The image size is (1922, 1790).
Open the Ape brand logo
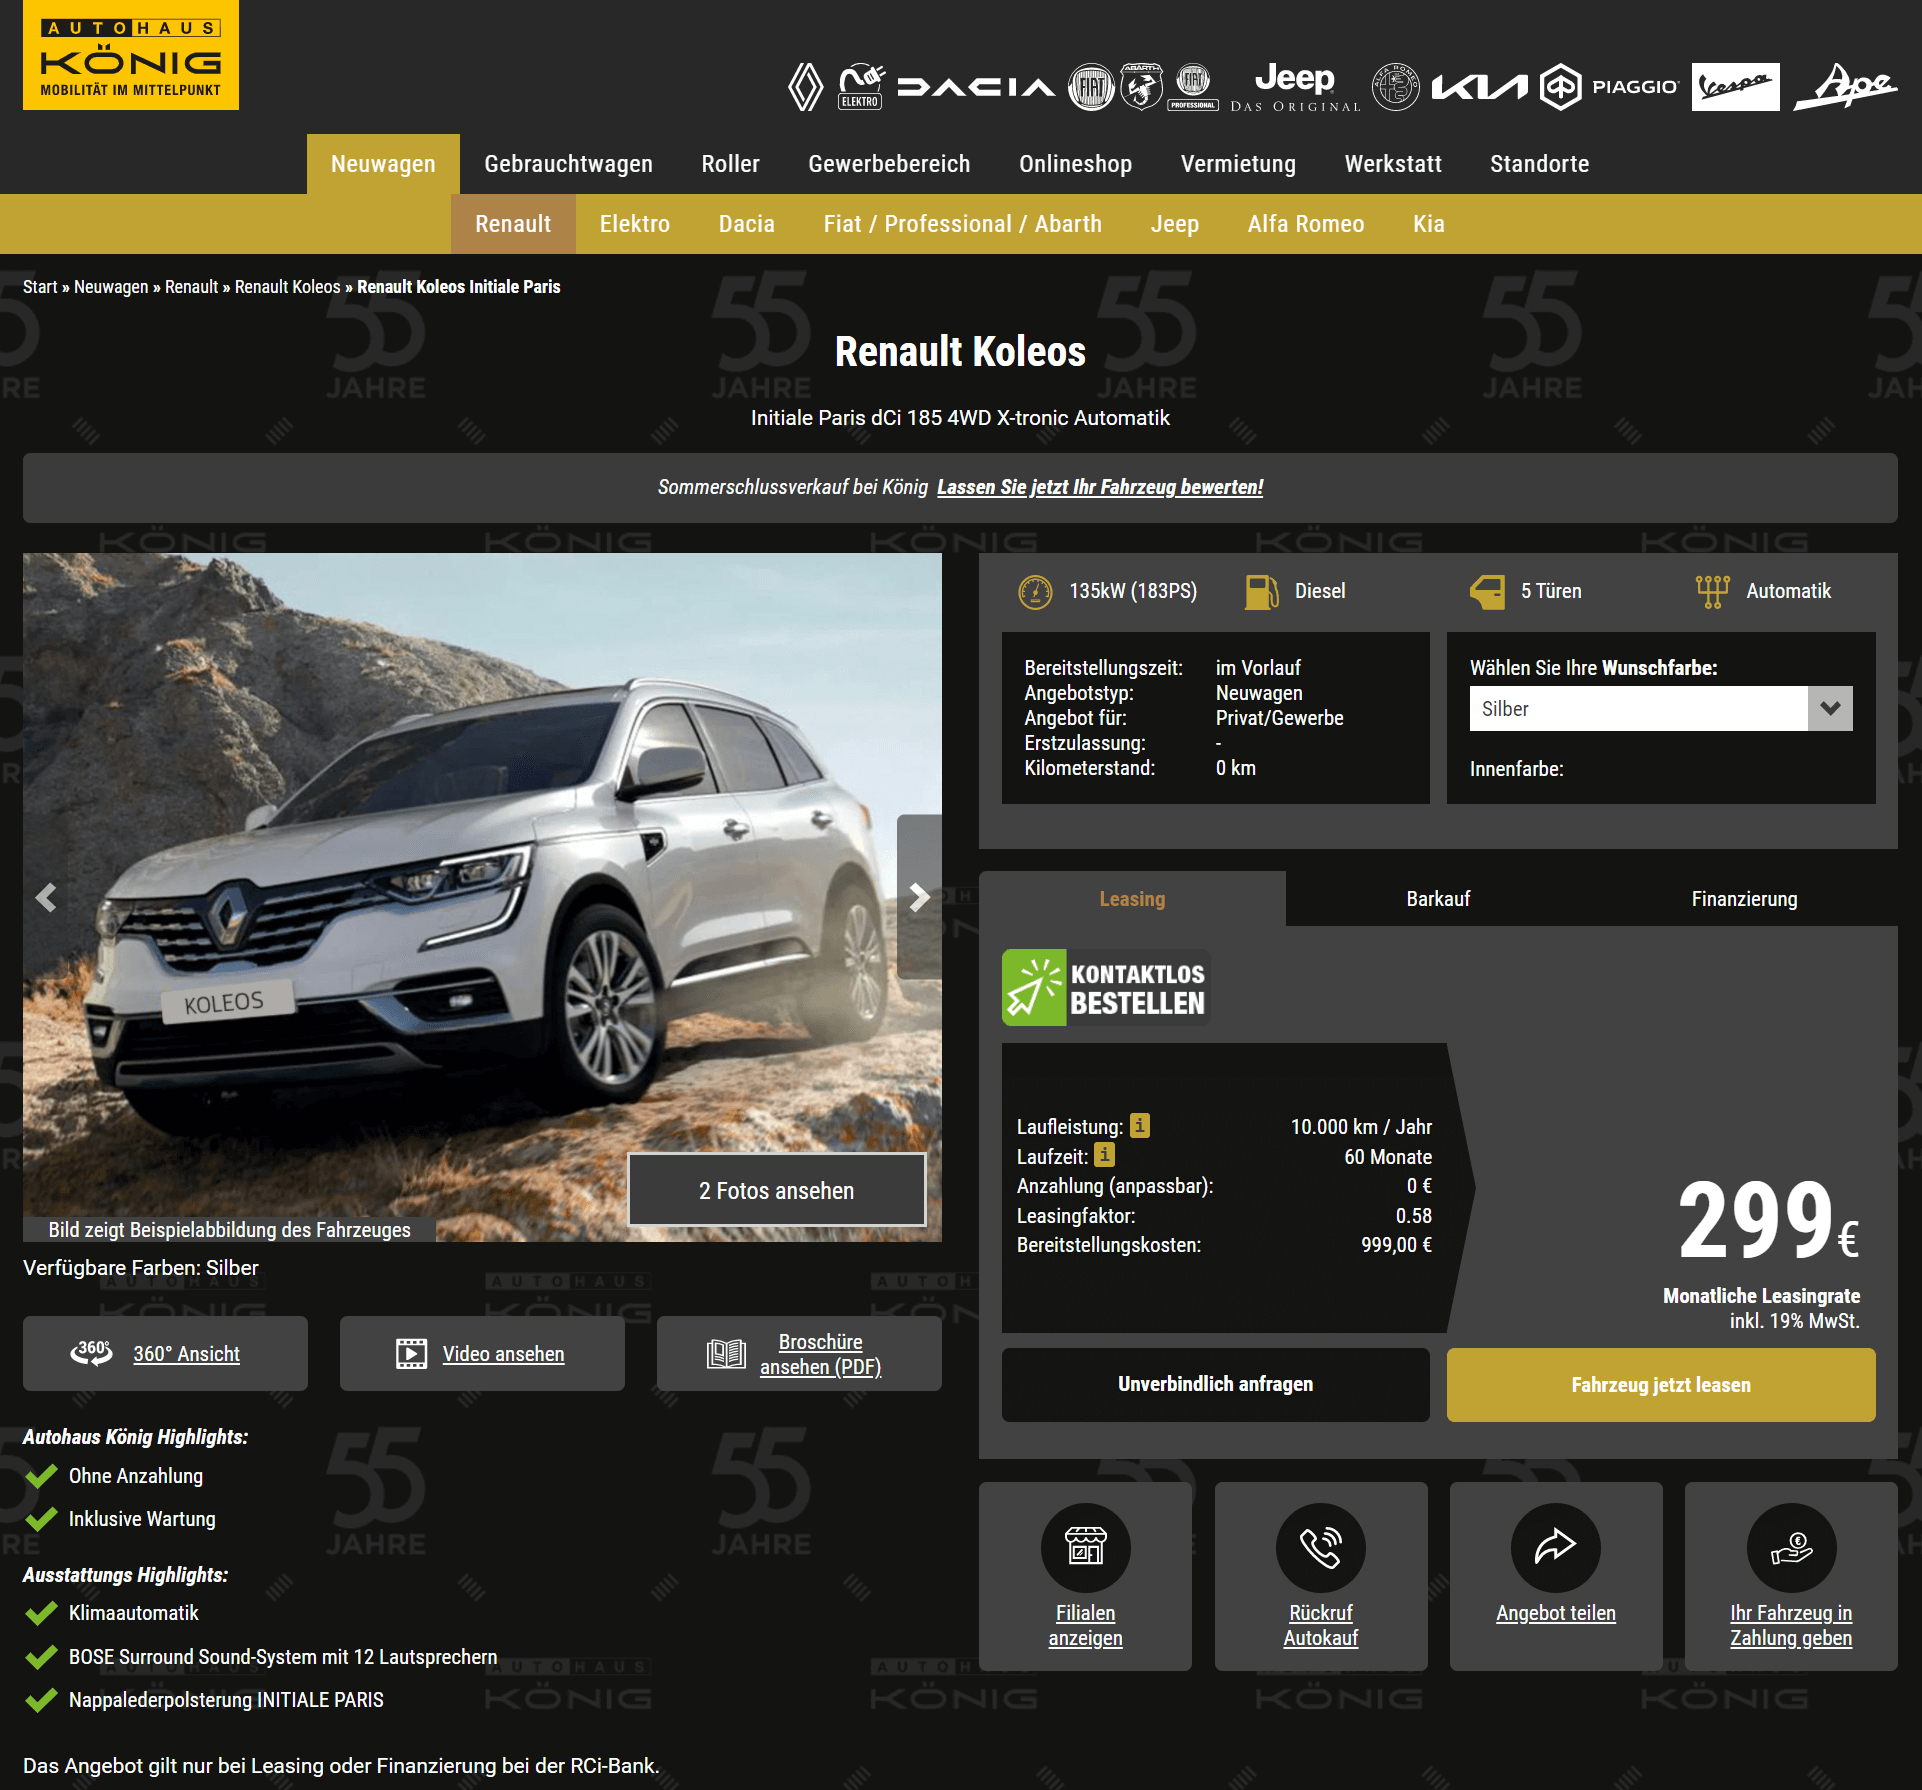pos(1845,87)
